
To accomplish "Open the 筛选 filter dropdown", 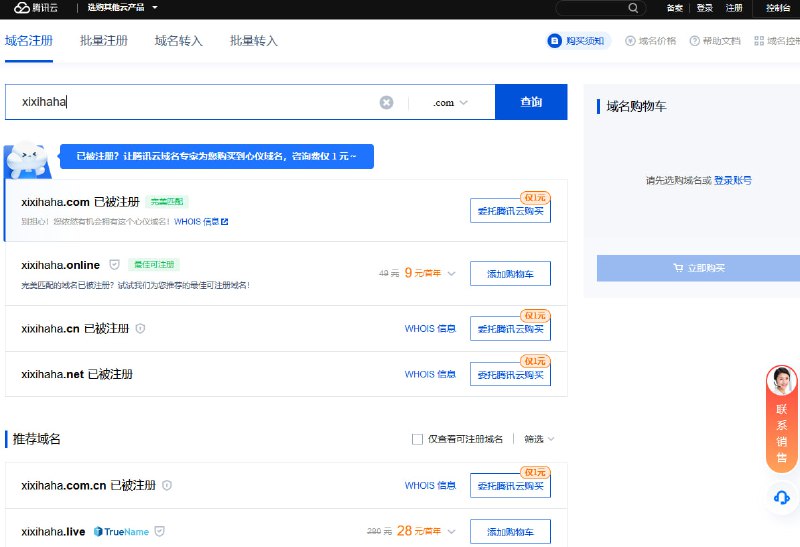I will point(539,439).
